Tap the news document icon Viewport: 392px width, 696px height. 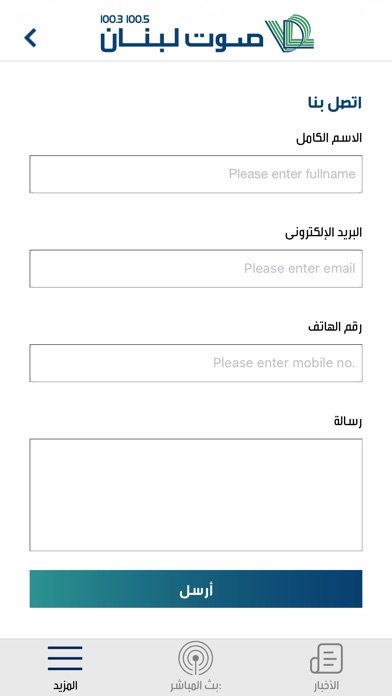click(326, 658)
